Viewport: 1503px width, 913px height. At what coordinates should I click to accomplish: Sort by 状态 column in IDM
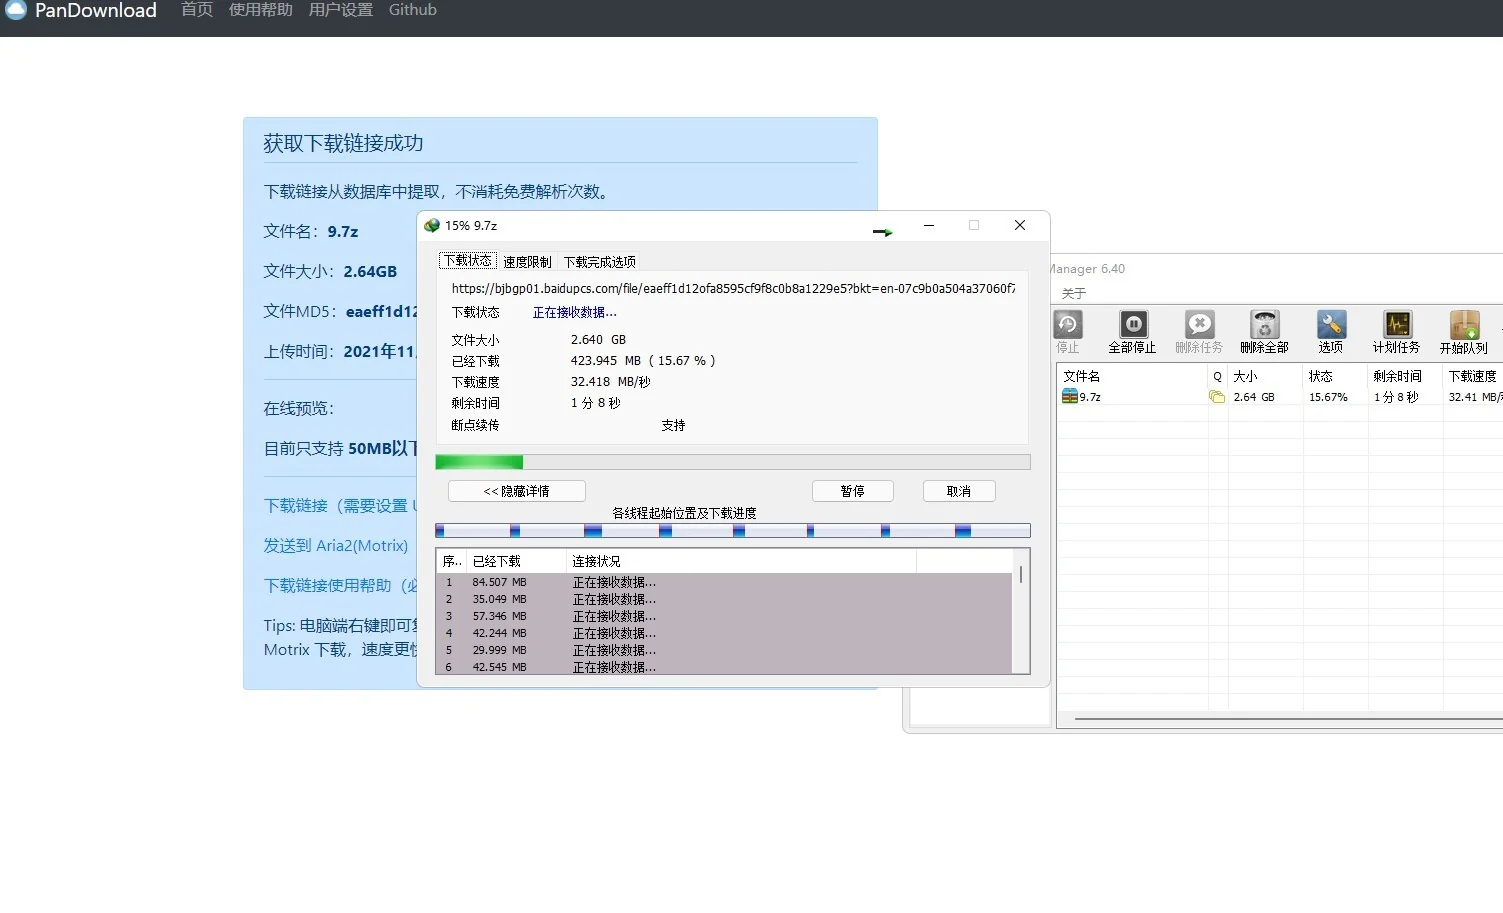click(1335, 376)
